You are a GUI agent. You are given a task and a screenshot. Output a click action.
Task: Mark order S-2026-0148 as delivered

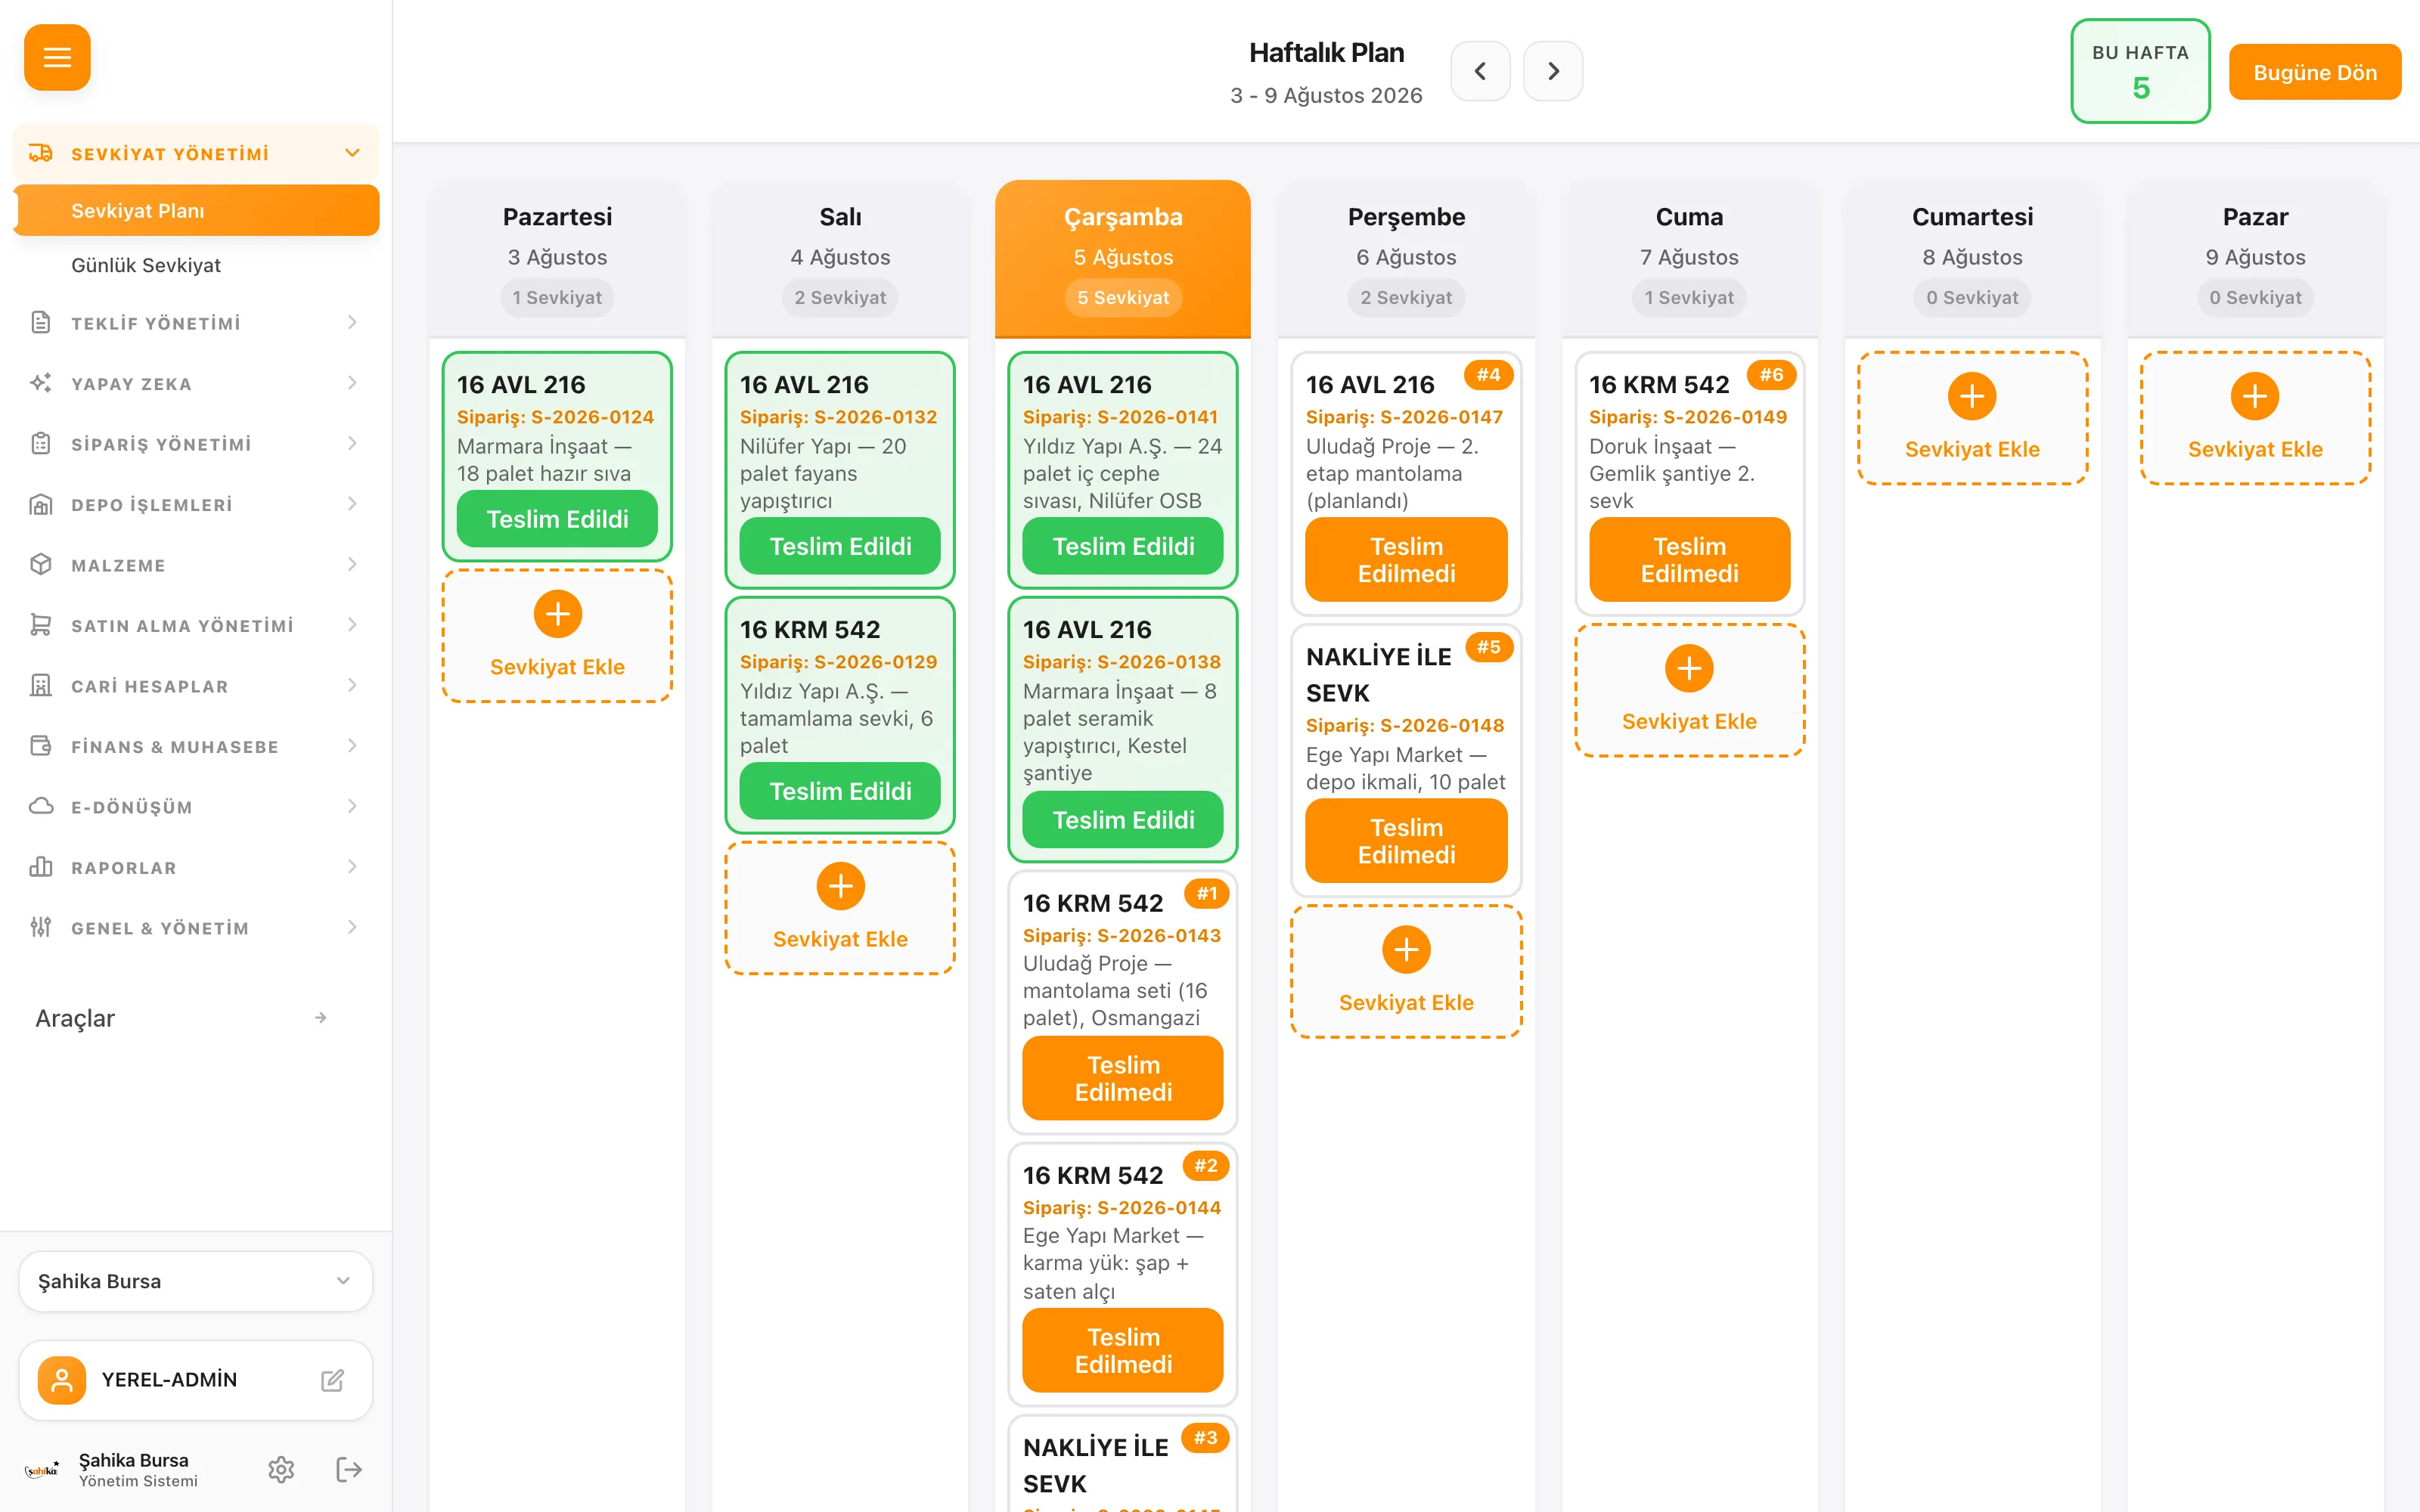pos(1406,841)
